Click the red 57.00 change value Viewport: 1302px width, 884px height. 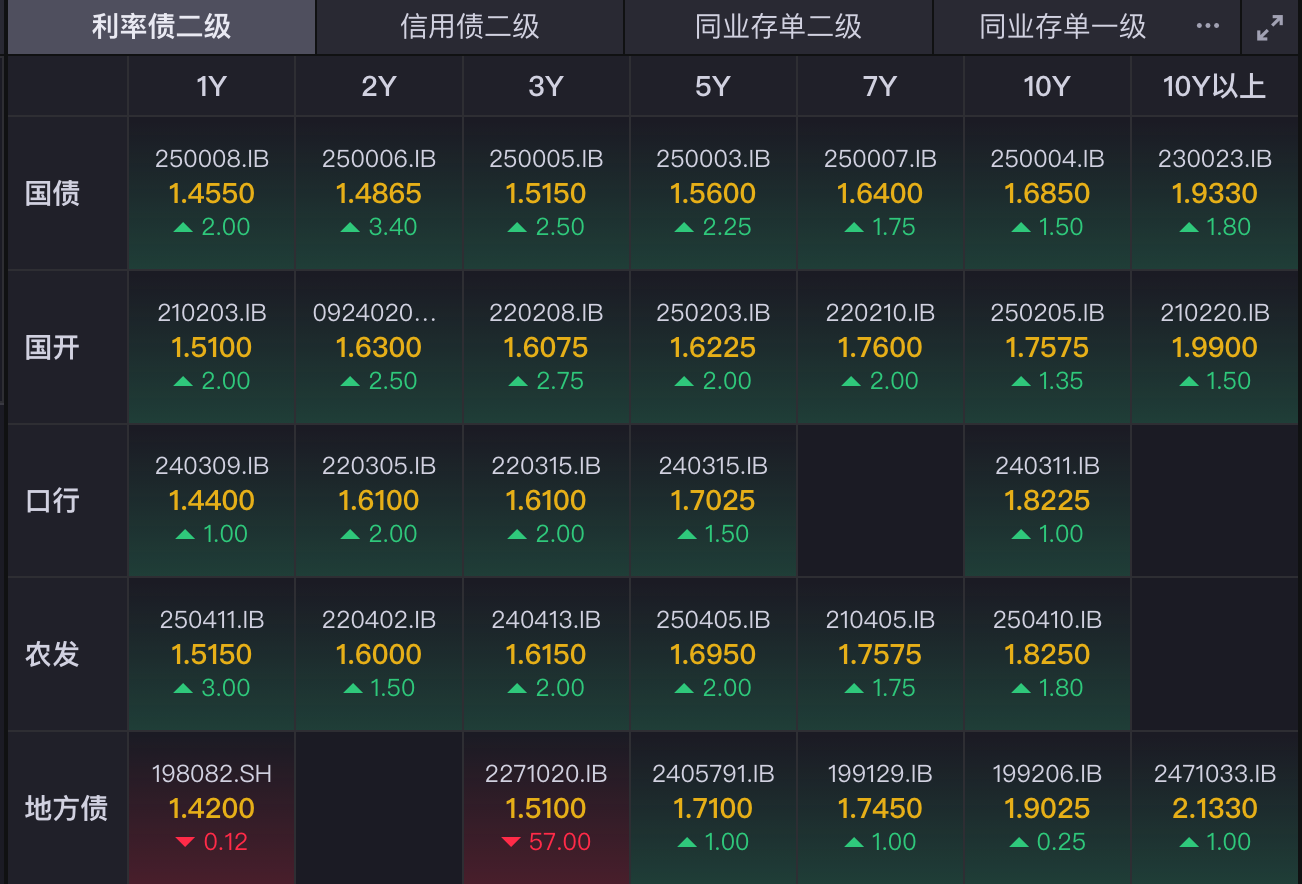pyautogui.click(x=560, y=842)
